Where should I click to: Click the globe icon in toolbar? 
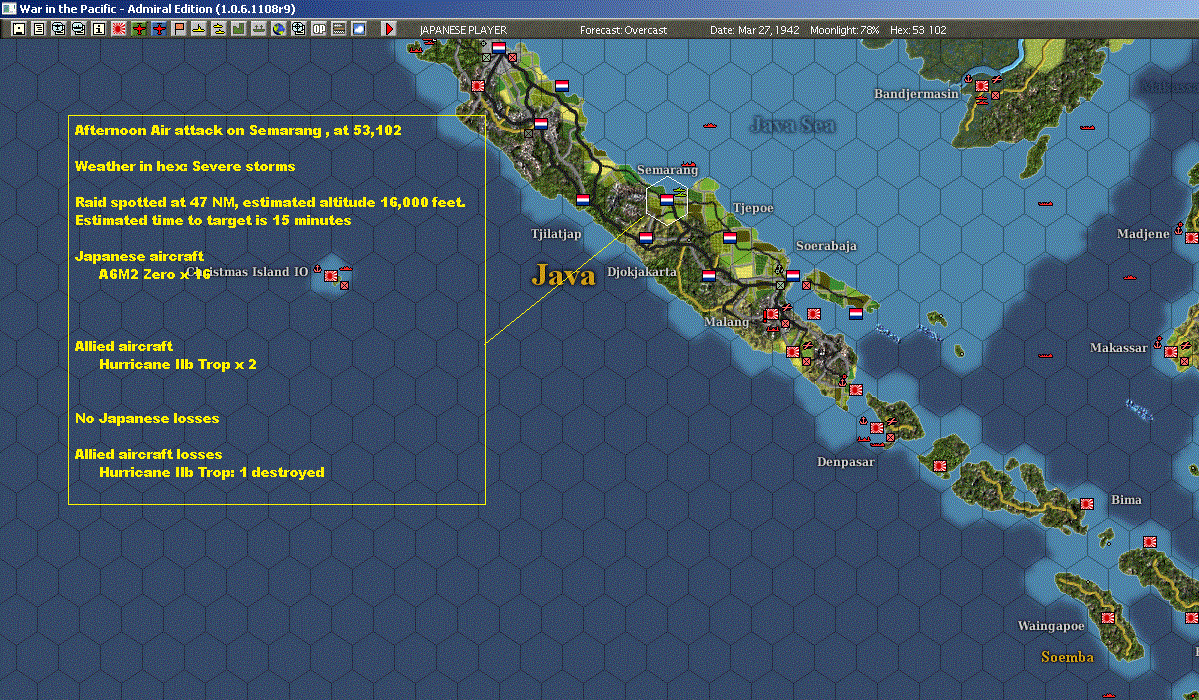279,29
